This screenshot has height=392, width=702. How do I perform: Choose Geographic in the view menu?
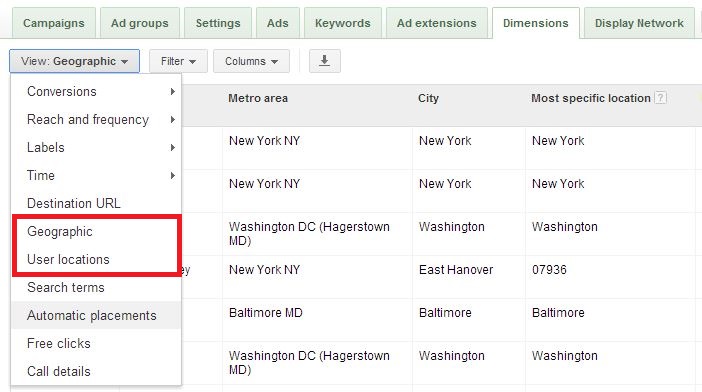tap(96, 231)
